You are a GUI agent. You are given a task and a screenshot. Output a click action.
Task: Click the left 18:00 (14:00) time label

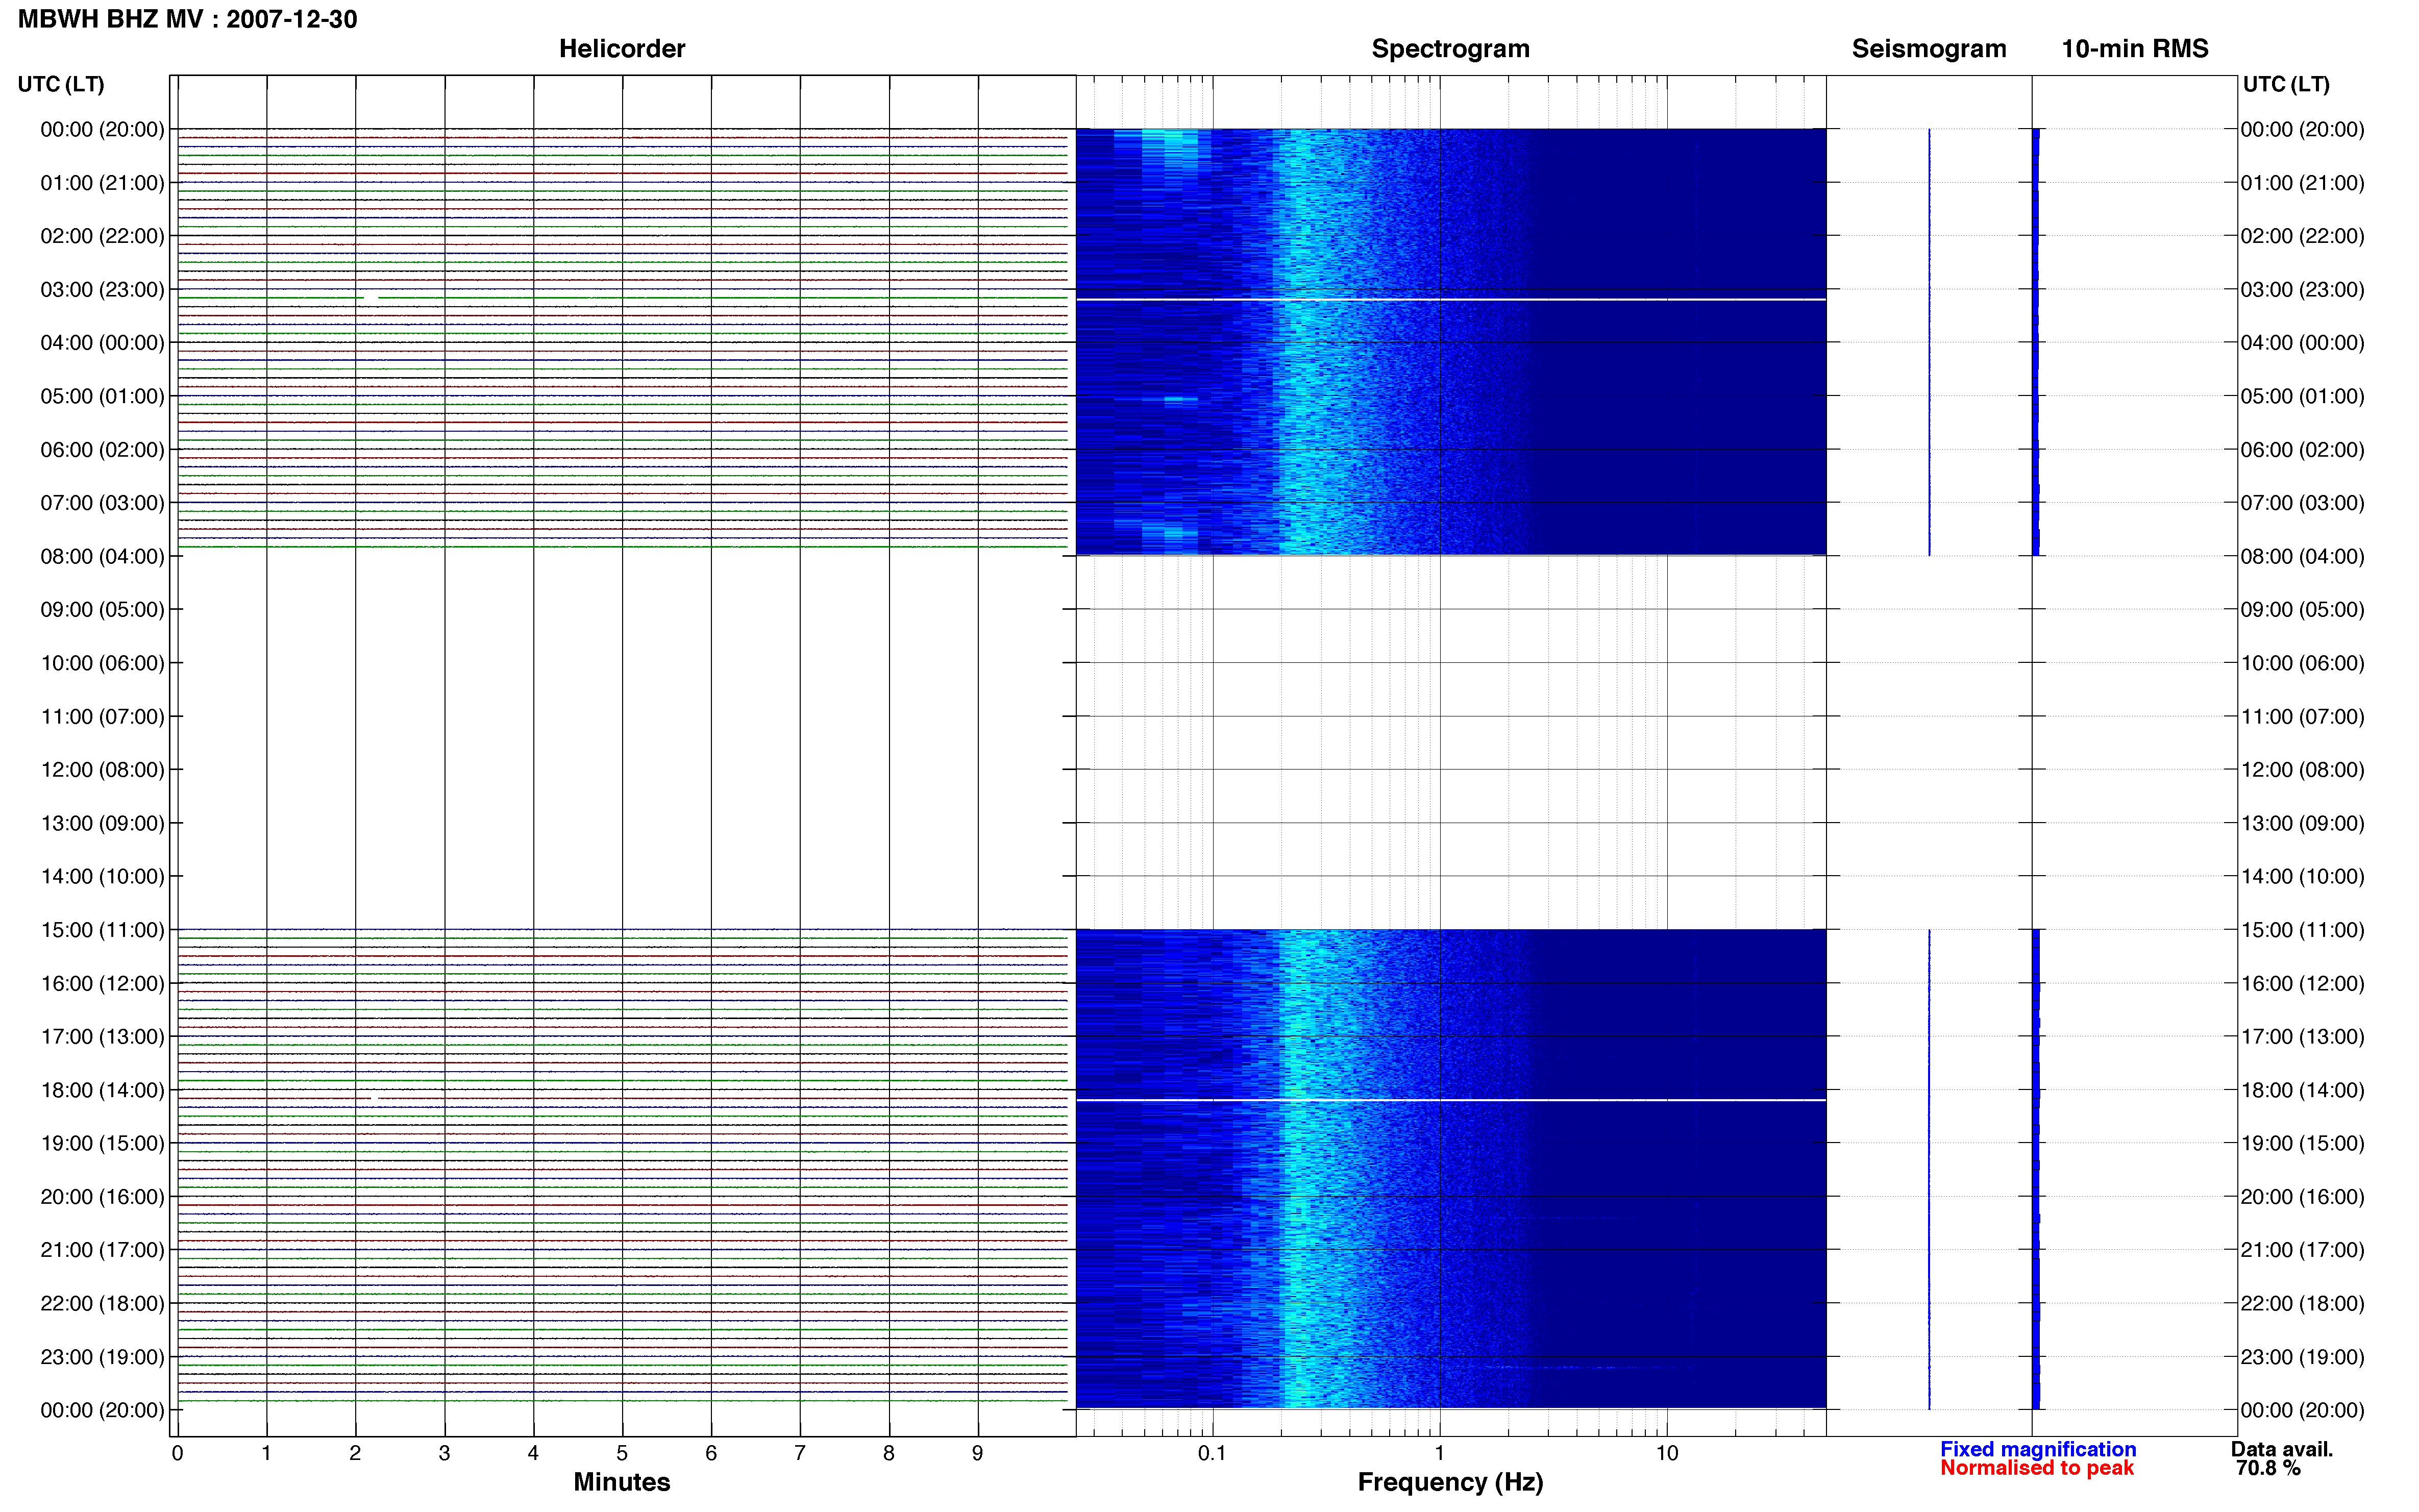[102, 1091]
